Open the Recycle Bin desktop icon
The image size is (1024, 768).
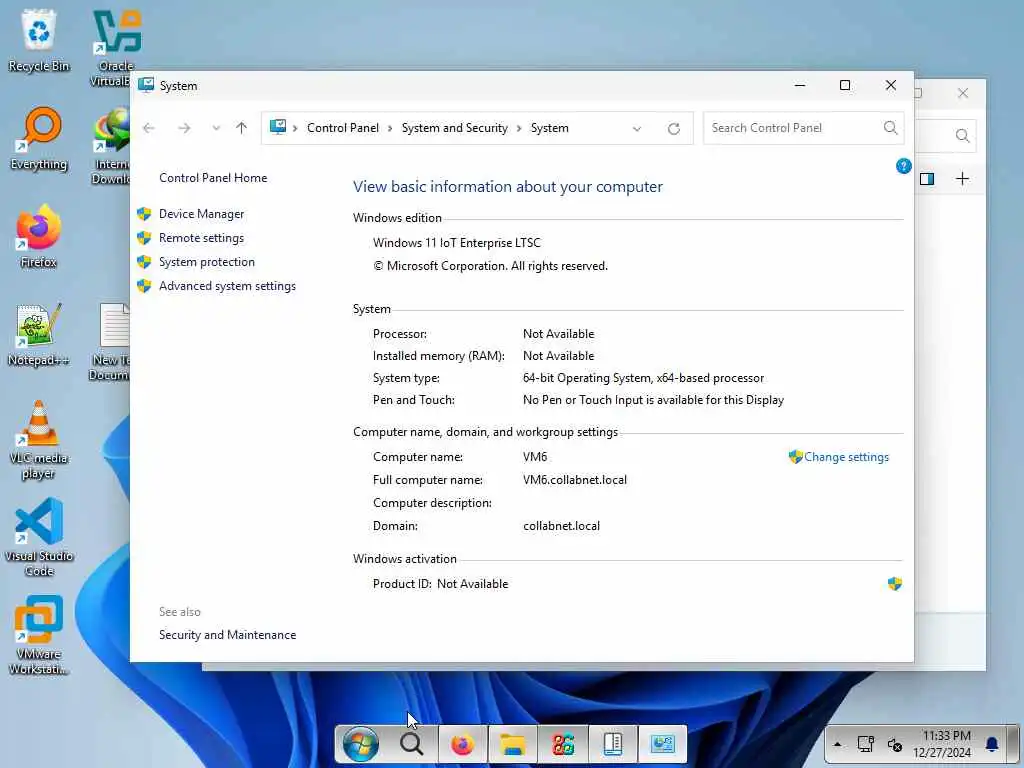[x=39, y=41]
